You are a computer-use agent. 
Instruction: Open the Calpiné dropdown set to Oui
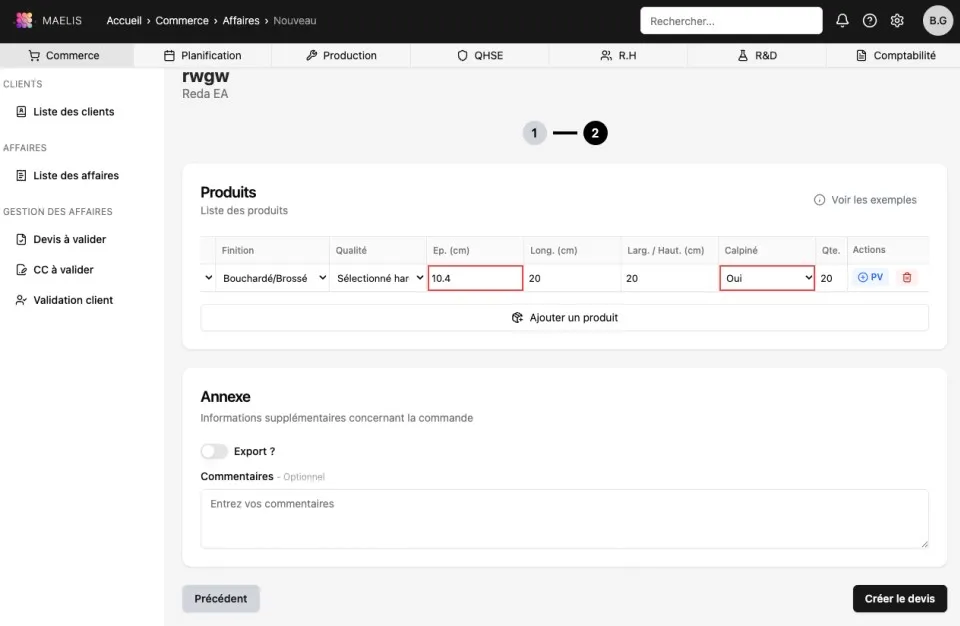tap(767, 278)
